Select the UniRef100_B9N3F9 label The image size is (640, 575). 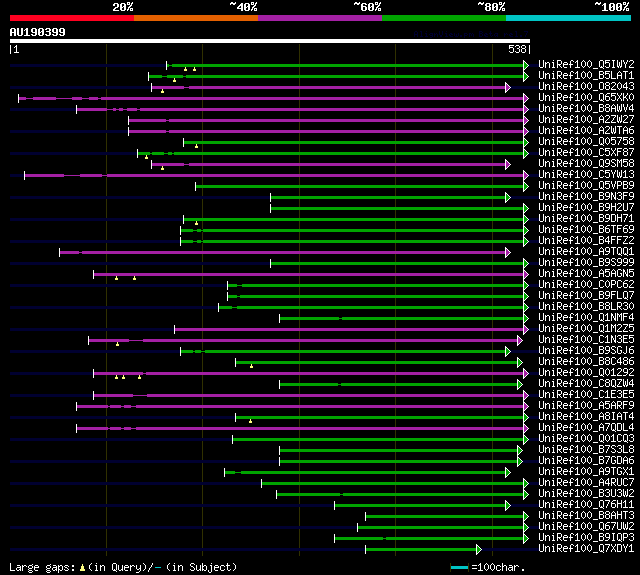586,197
